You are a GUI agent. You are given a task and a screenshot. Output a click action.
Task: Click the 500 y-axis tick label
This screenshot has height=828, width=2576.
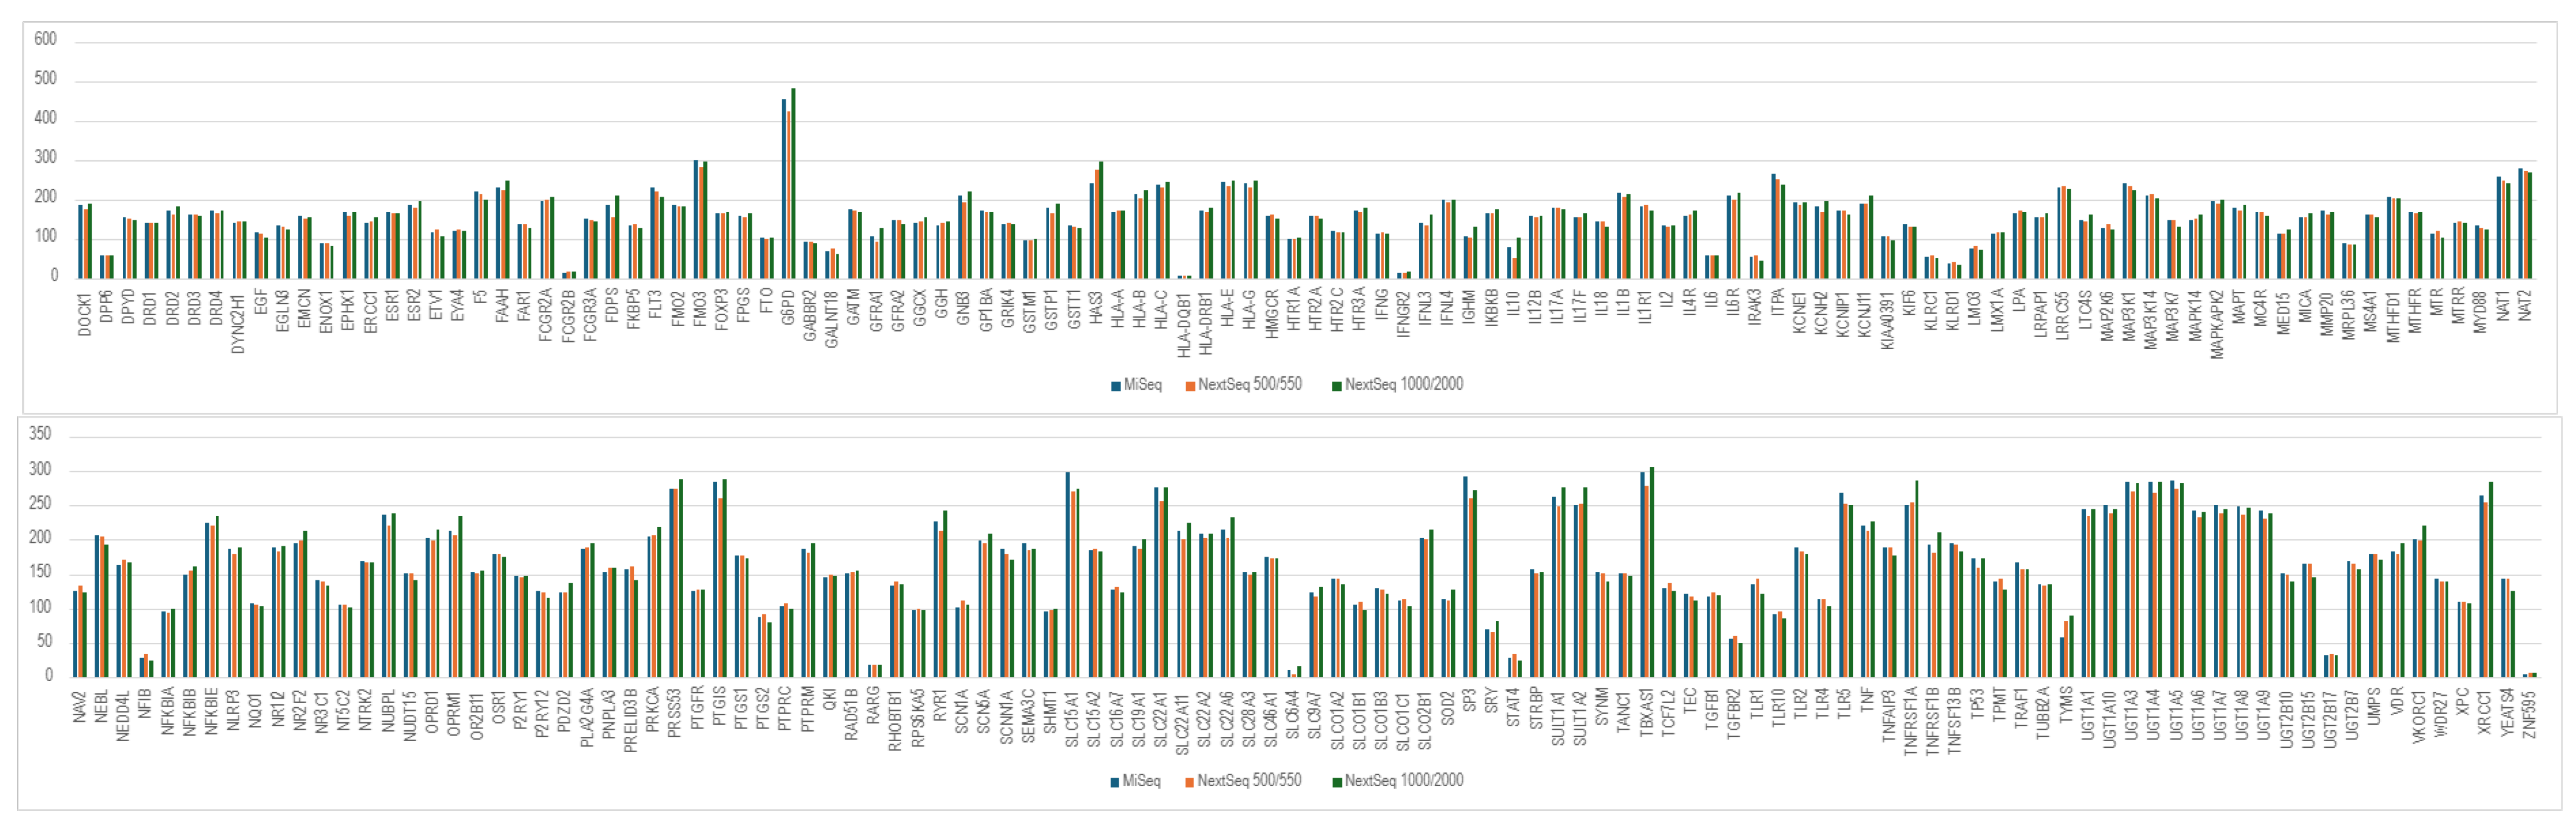pos(45,78)
